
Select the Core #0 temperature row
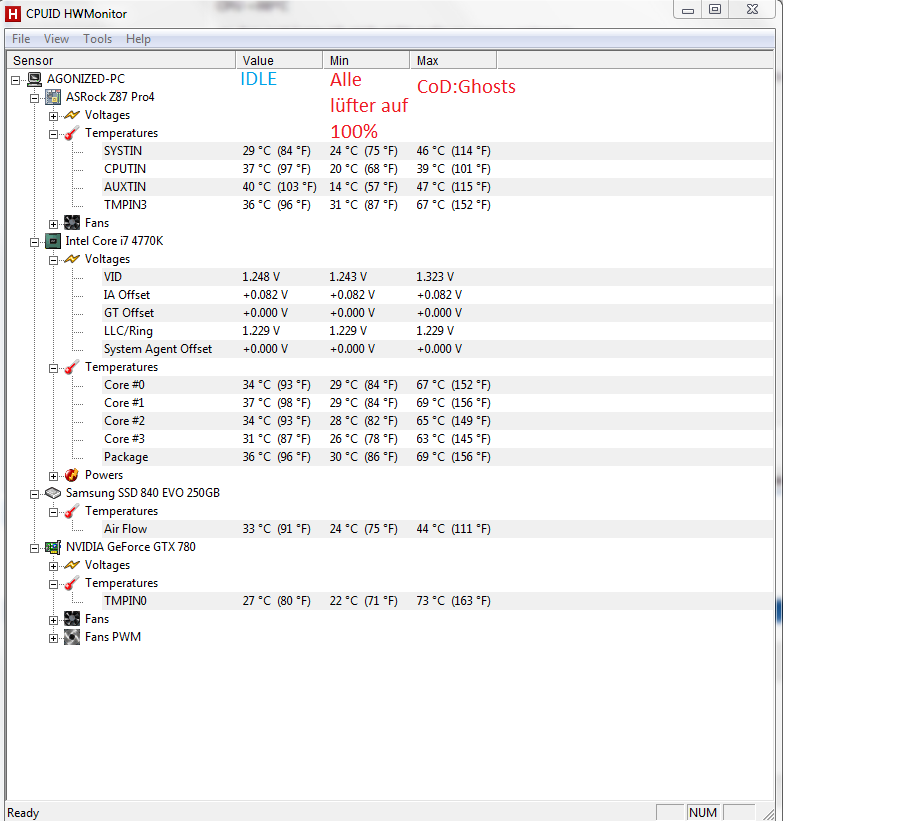point(436,386)
